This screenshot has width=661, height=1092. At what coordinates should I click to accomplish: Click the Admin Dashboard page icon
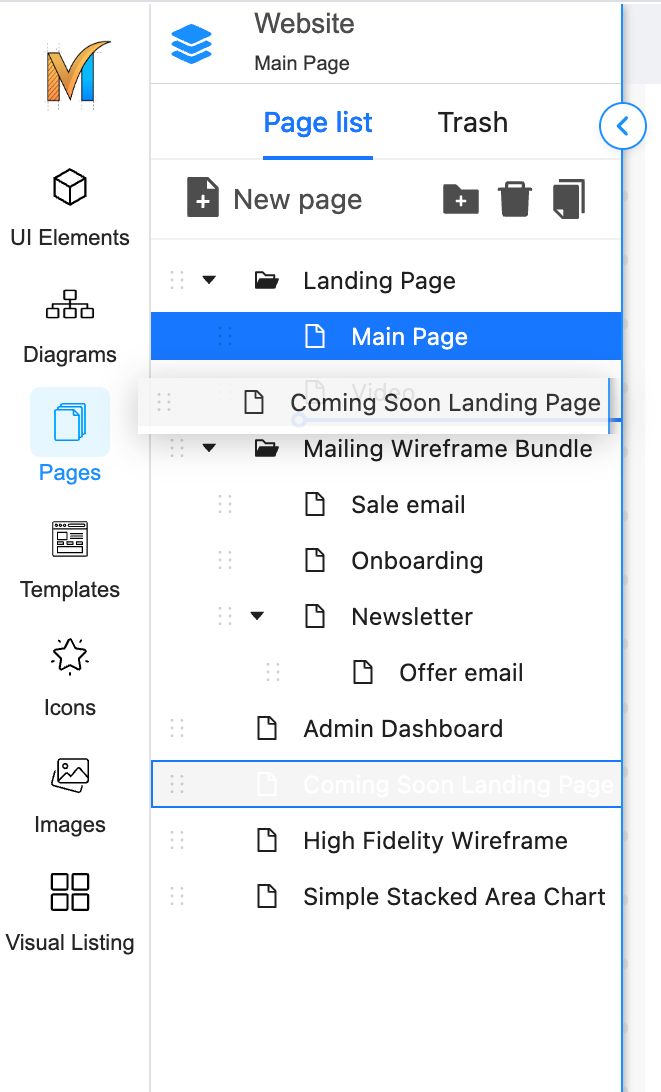click(x=267, y=728)
